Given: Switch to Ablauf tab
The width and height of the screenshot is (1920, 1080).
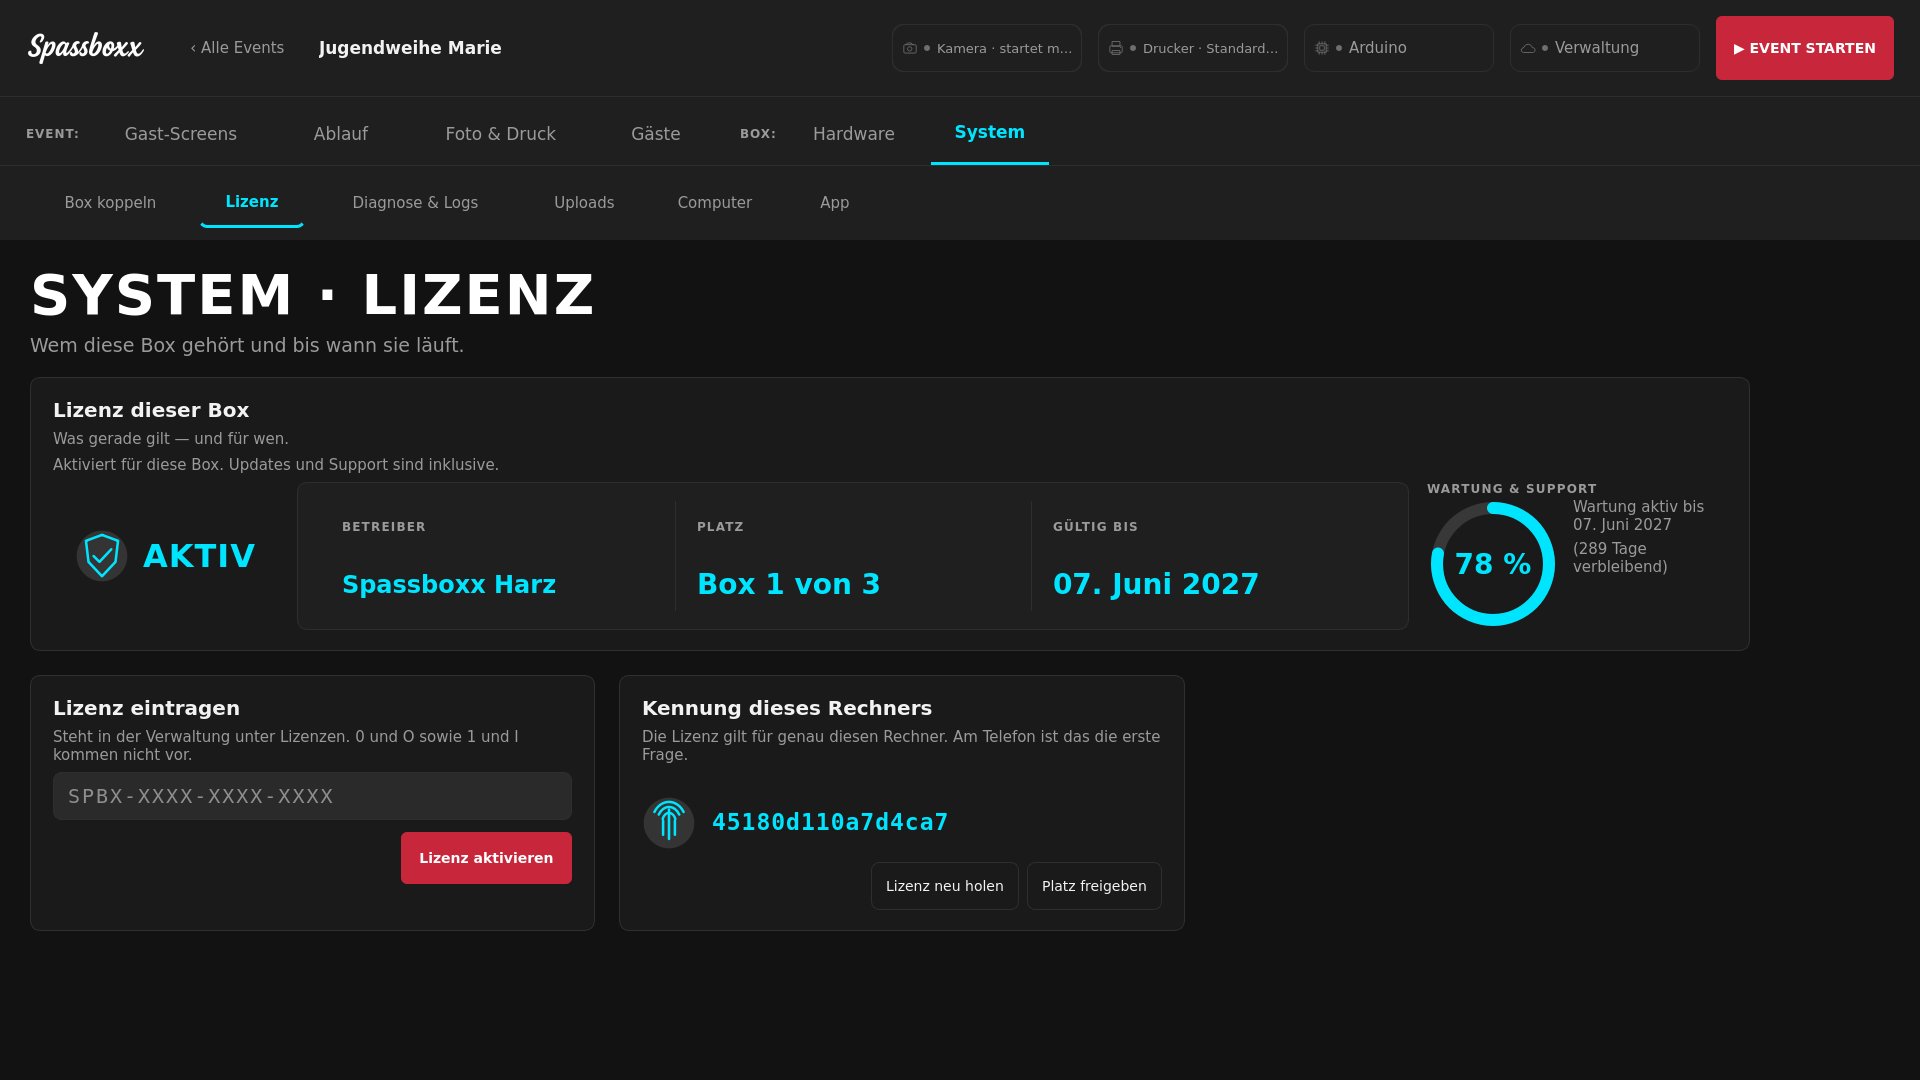Looking at the screenshot, I should (341, 134).
